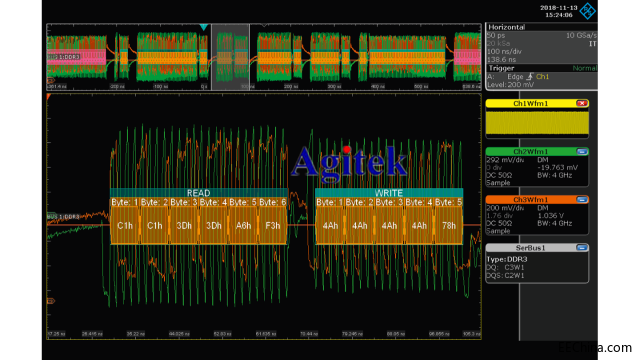This screenshot has width=640, height=360.
Task: Select the gray zoom window in overview
Action: pyautogui.click(x=231, y=57)
